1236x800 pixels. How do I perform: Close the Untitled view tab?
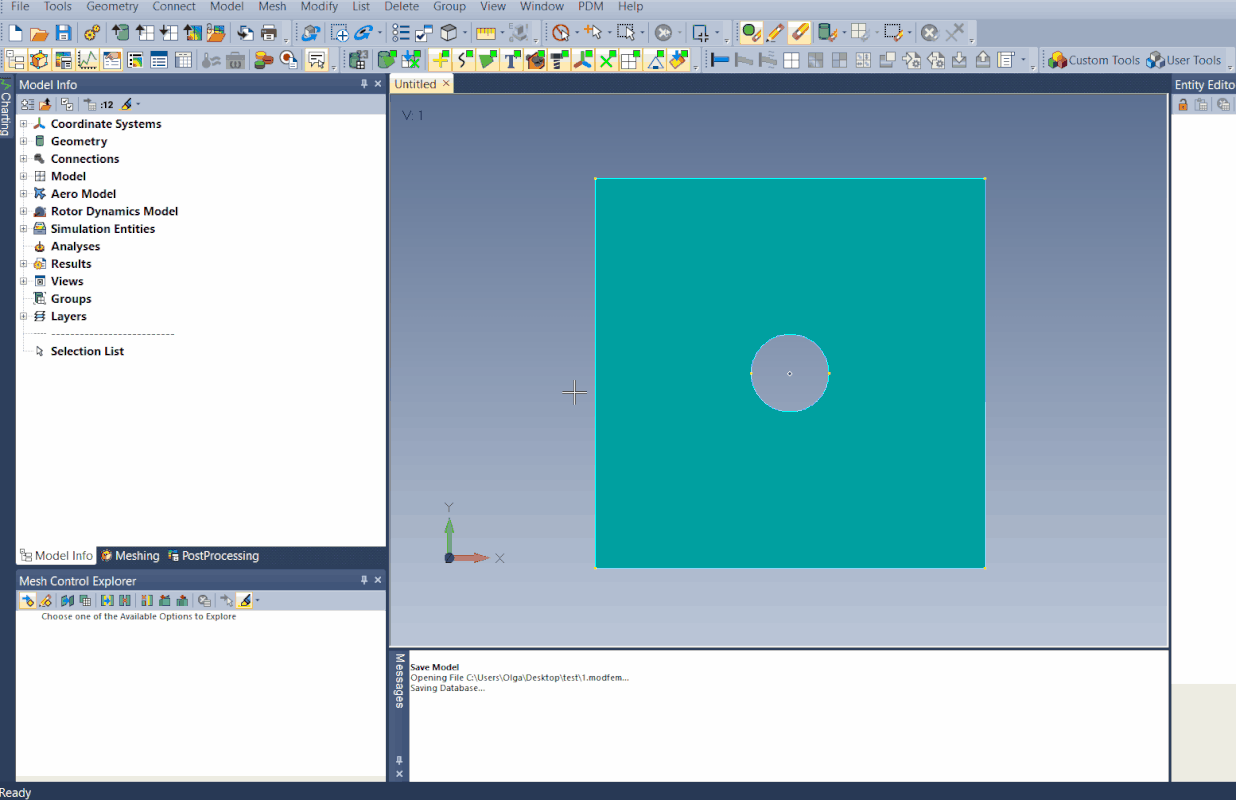(x=446, y=84)
